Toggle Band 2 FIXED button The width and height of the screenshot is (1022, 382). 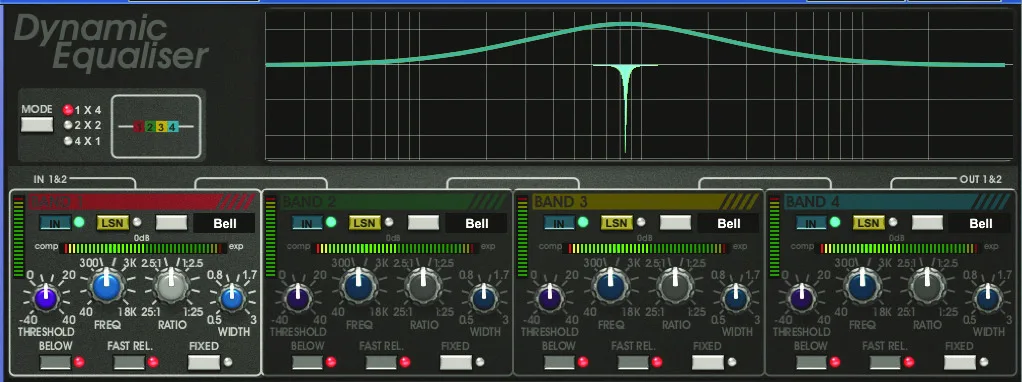pyautogui.click(x=456, y=362)
